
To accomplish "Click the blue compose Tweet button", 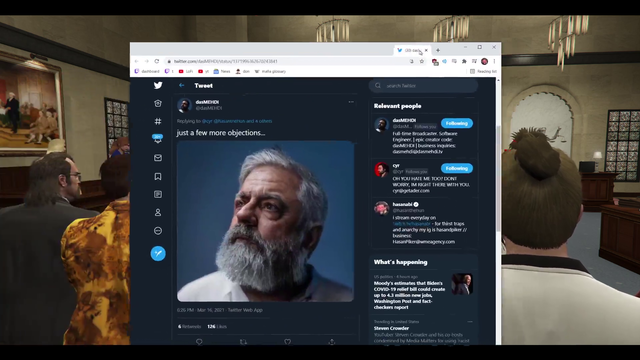I will pos(158,253).
